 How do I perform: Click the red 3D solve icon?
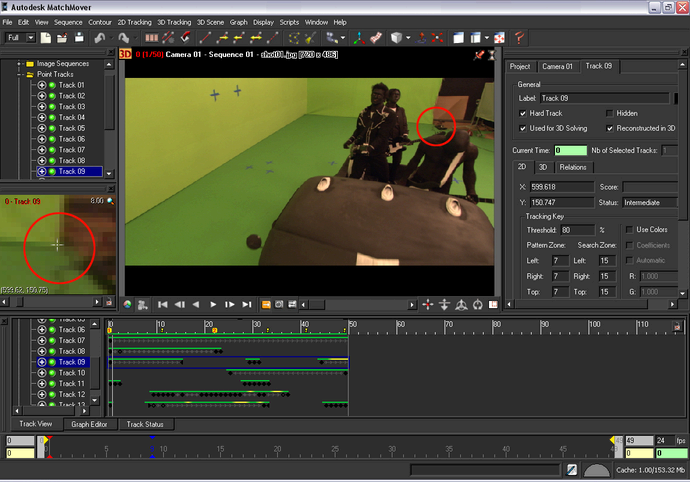186,38
